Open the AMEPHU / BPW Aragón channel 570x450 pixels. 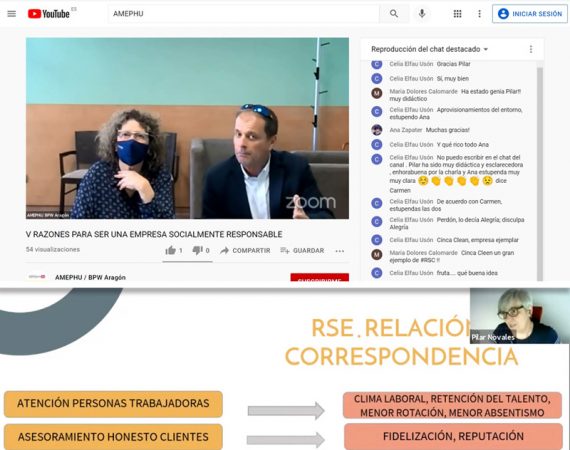pyautogui.click(x=90, y=277)
